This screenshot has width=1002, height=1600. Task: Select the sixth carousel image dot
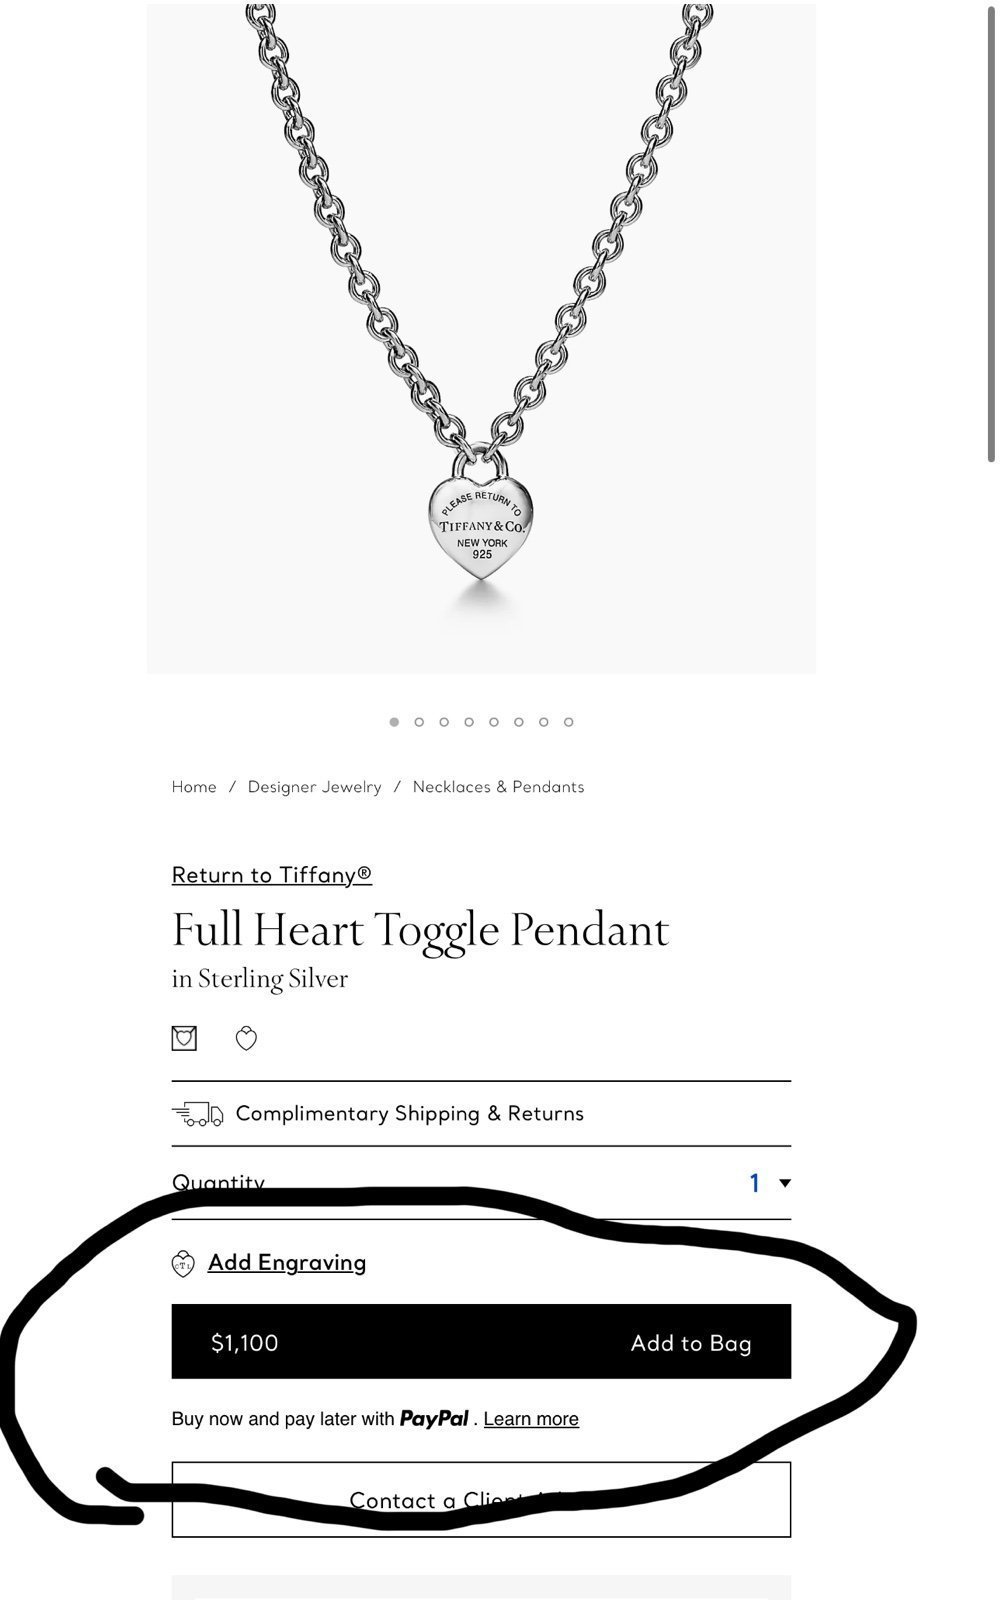coord(519,722)
